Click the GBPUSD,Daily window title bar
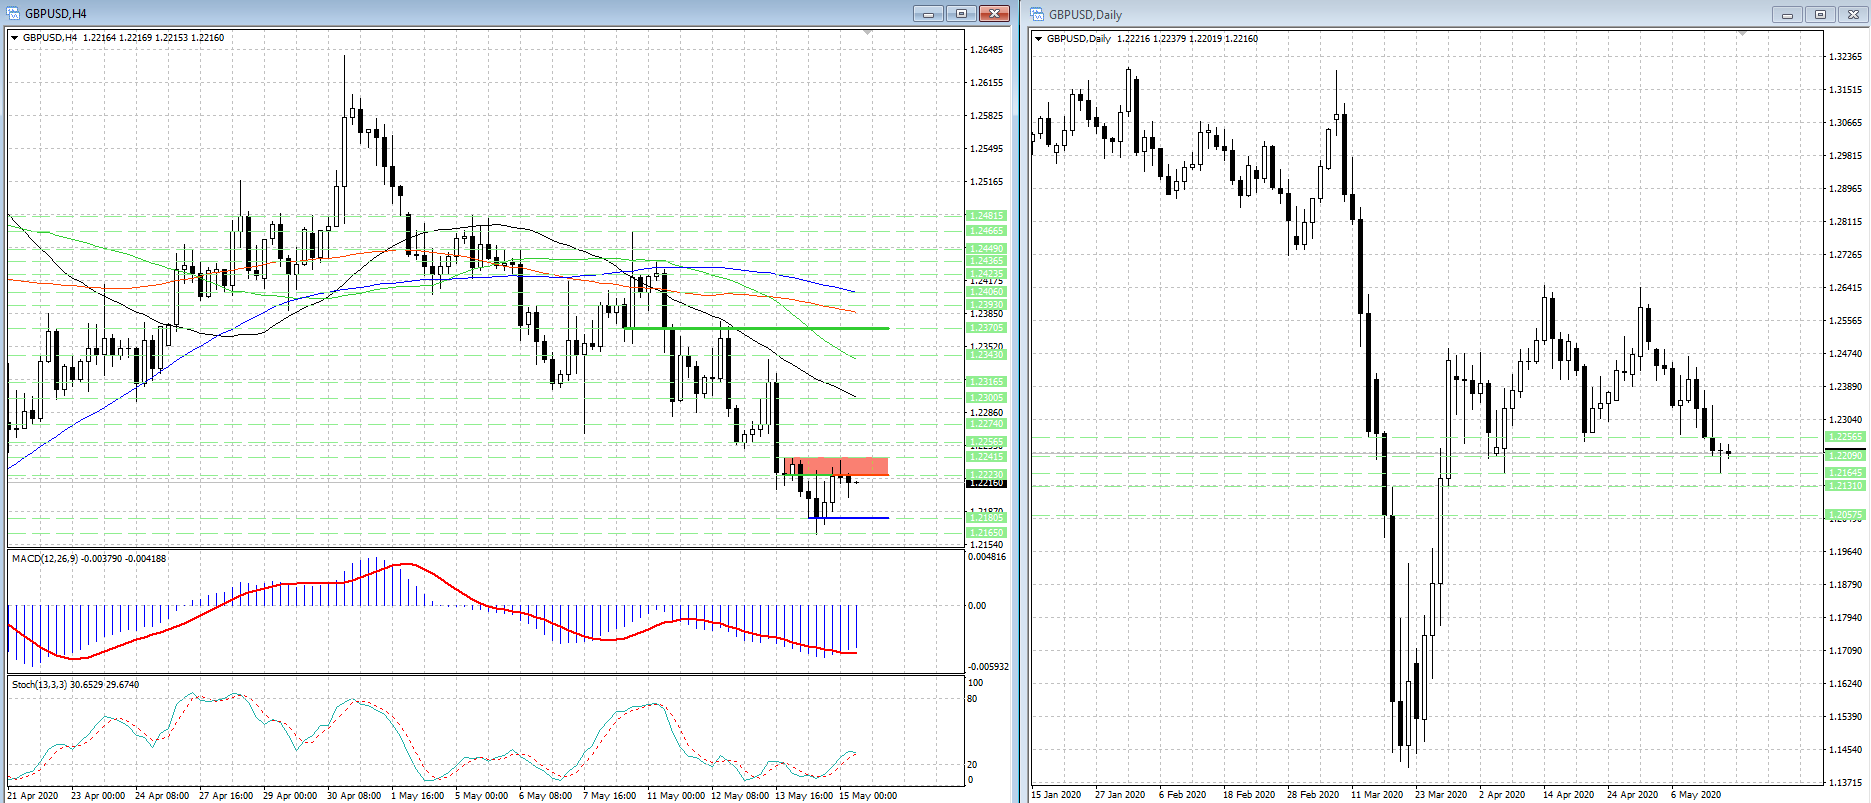 [x=1400, y=15]
